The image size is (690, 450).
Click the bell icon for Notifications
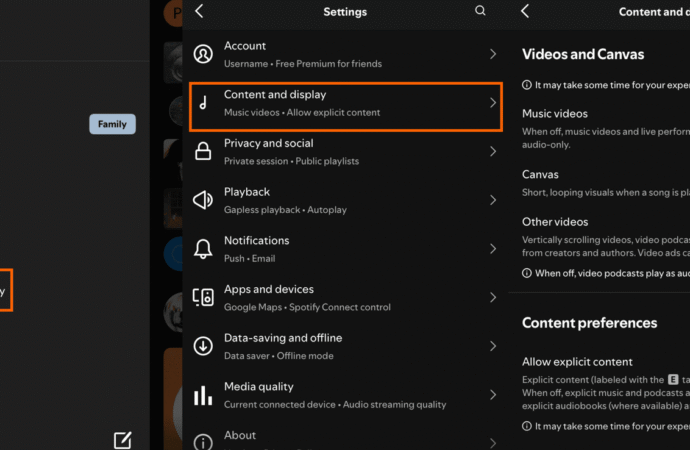[203, 249]
